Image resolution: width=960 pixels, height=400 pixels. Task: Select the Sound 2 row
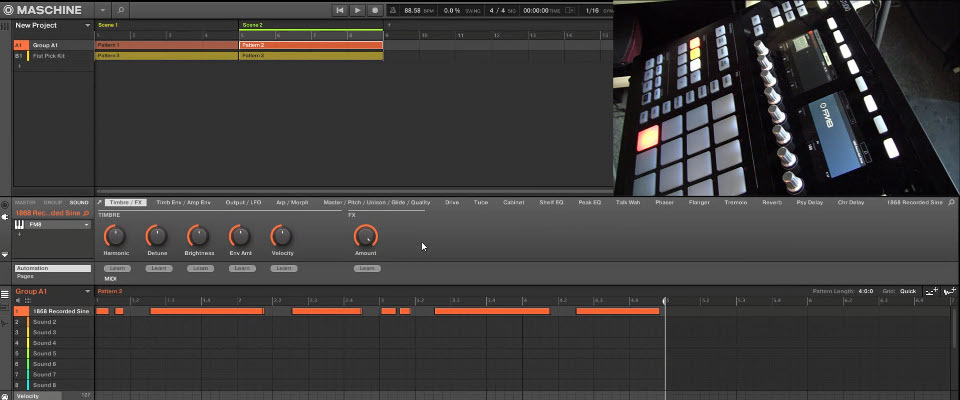pos(53,322)
